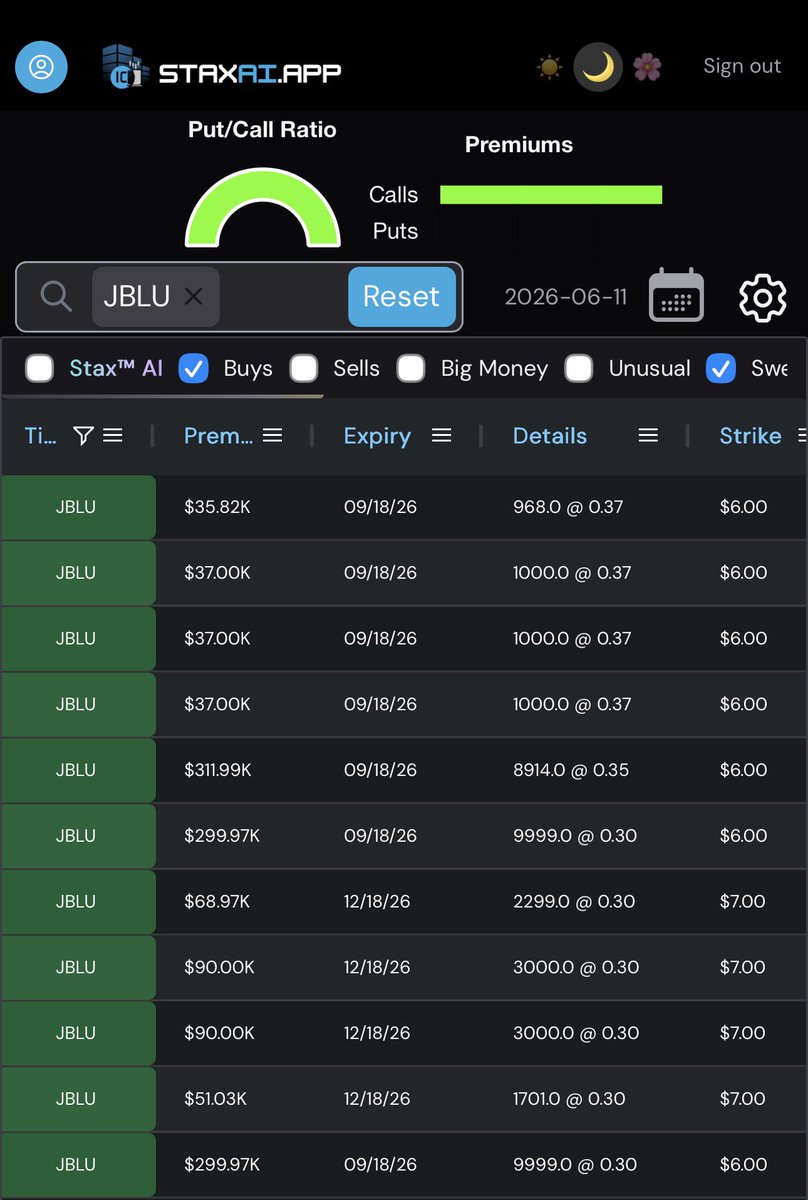Screen dimensions: 808x1200
Task: Click details cell 8914.0 @ 0.35
Action: coord(571,770)
